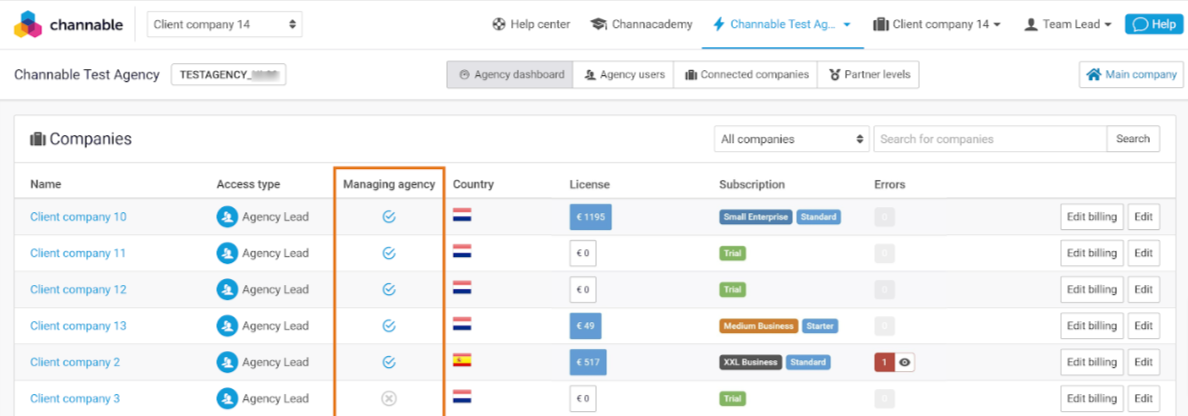The width and height of the screenshot is (1188, 416).
Task: Click the € 49 license badge
Action: click(586, 326)
